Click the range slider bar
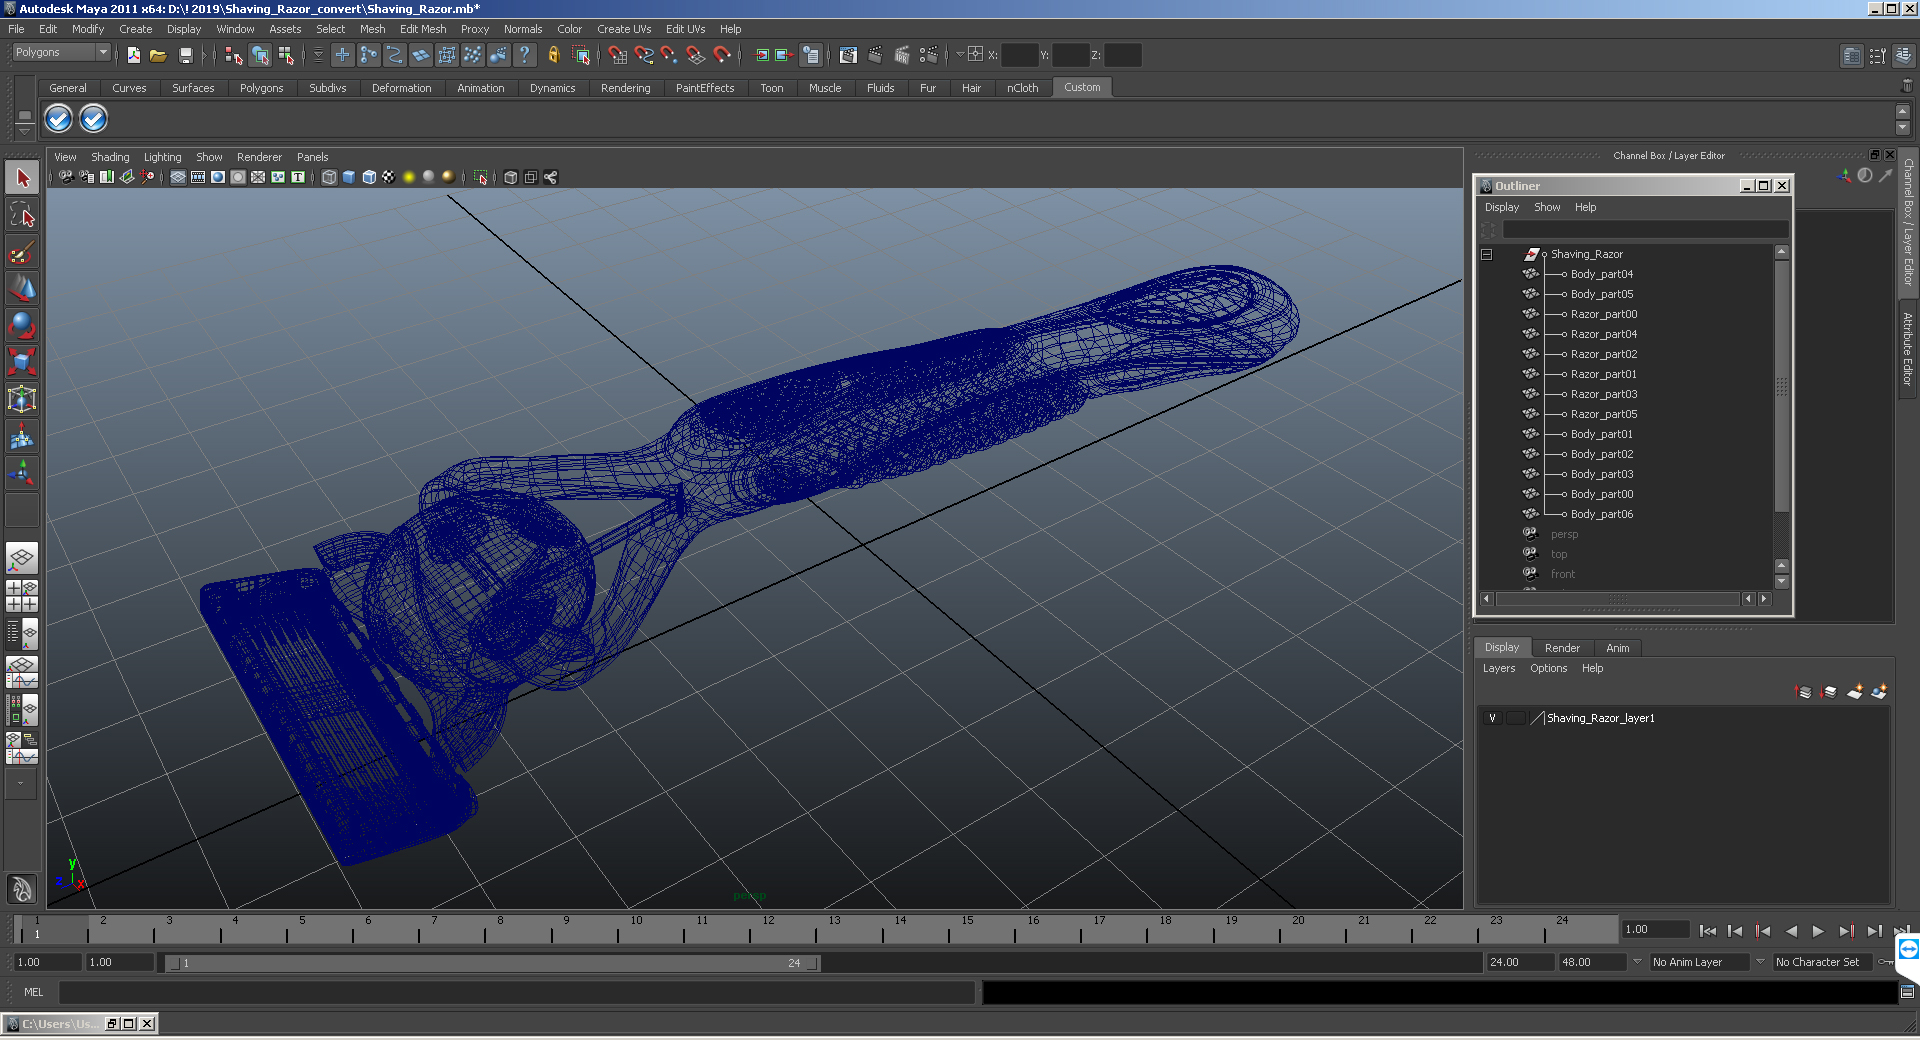Screen dimensions: 1920x1040 click(493, 963)
